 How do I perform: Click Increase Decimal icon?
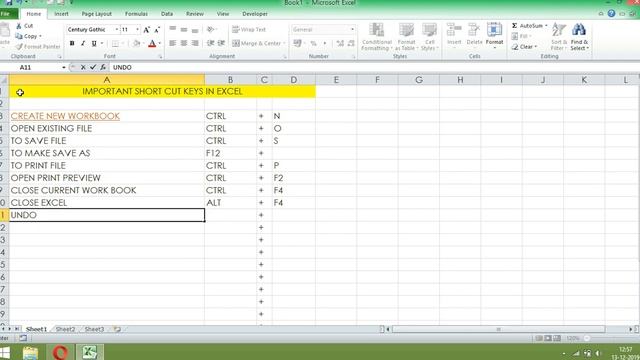point(340,43)
